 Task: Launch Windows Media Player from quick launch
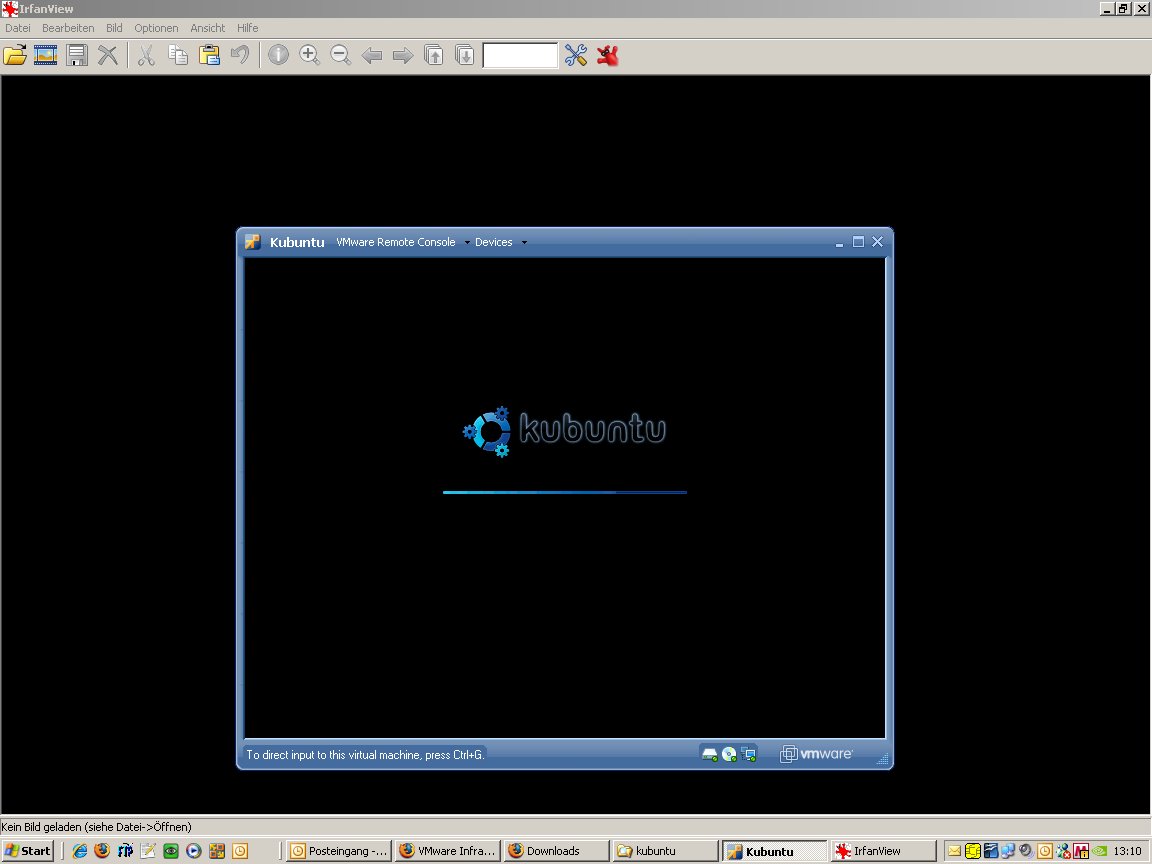pos(193,851)
